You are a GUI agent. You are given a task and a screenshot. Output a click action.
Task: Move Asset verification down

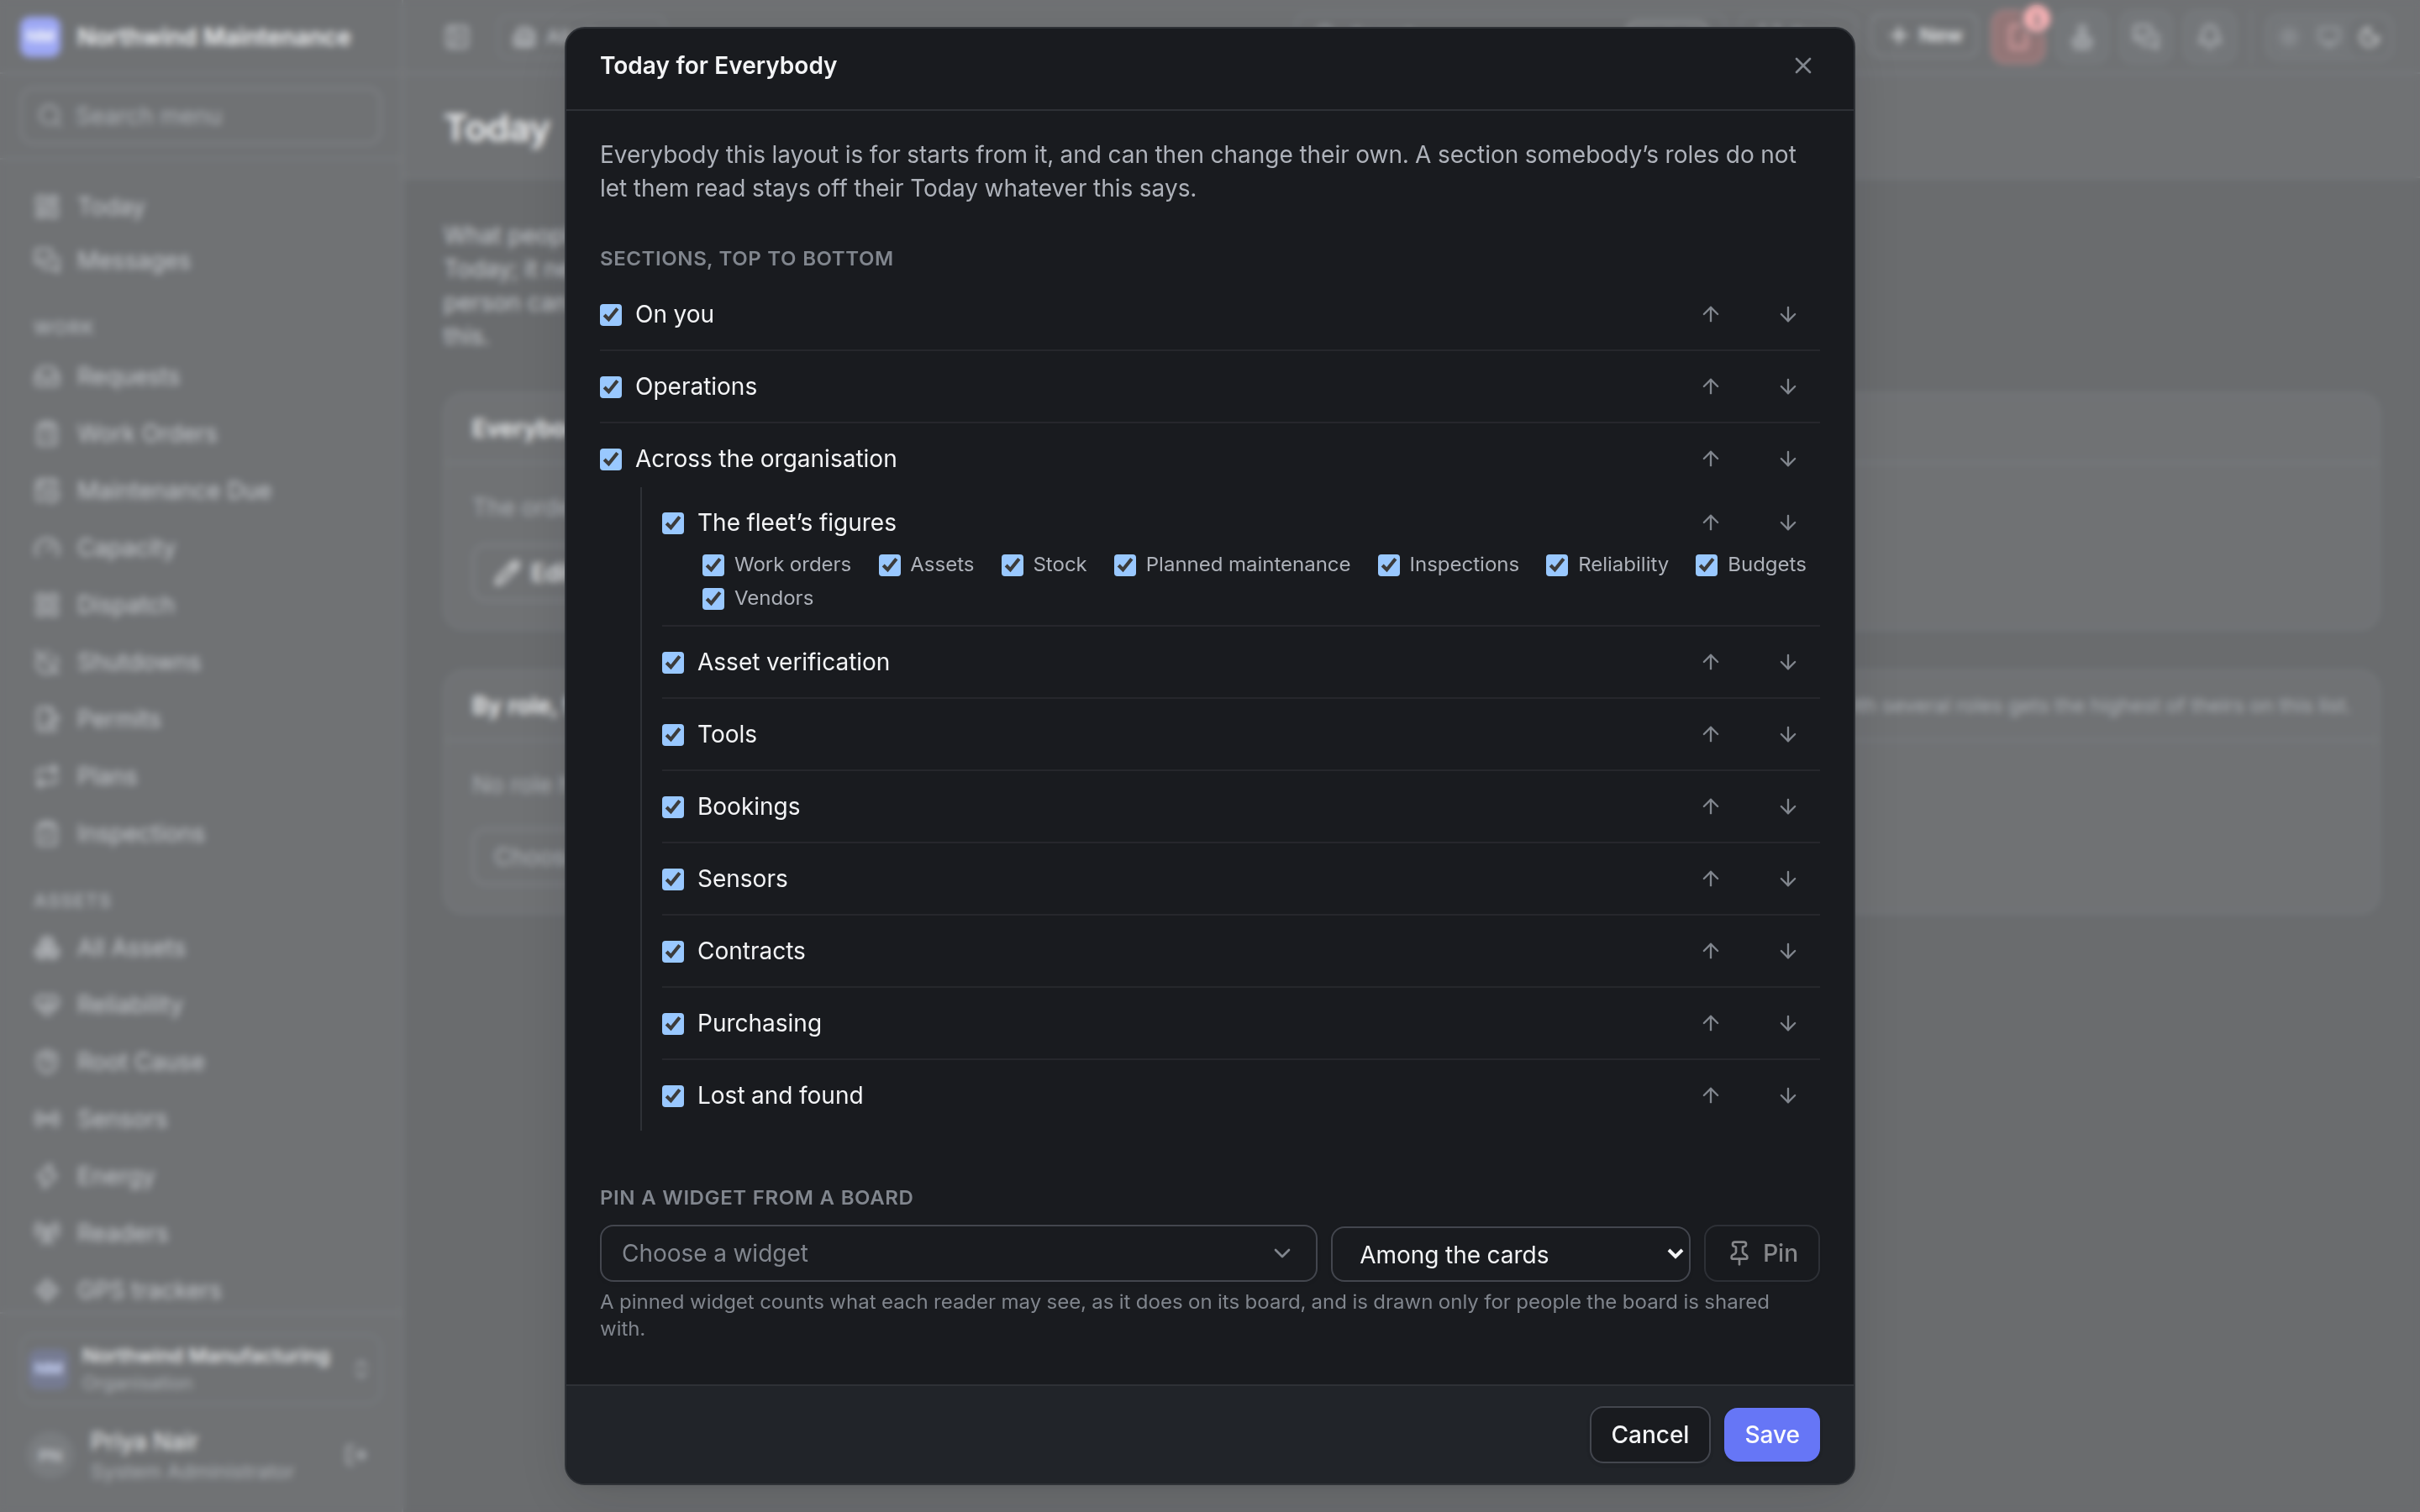point(1787,662)
